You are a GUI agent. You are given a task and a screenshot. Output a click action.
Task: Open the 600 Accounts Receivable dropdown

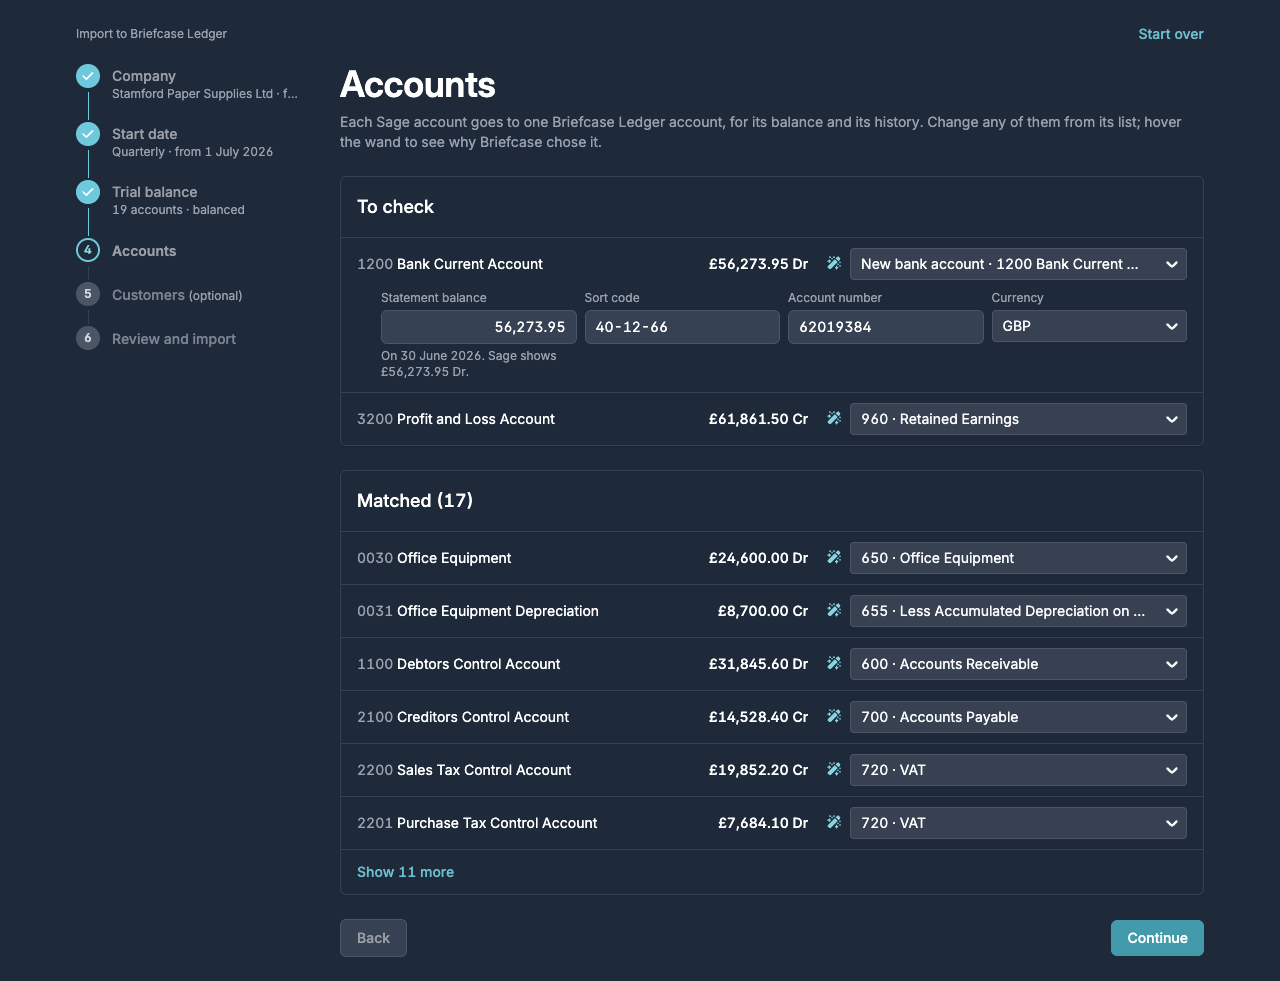pyautogui.click(x=1018, y=664)
